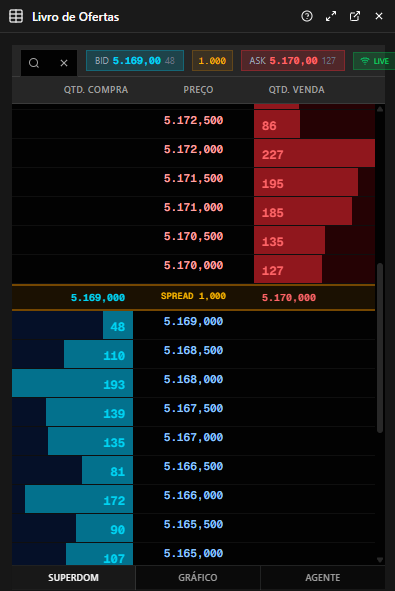
Task: Select the sell volume bar showing 227
Action: pos(314,153)
